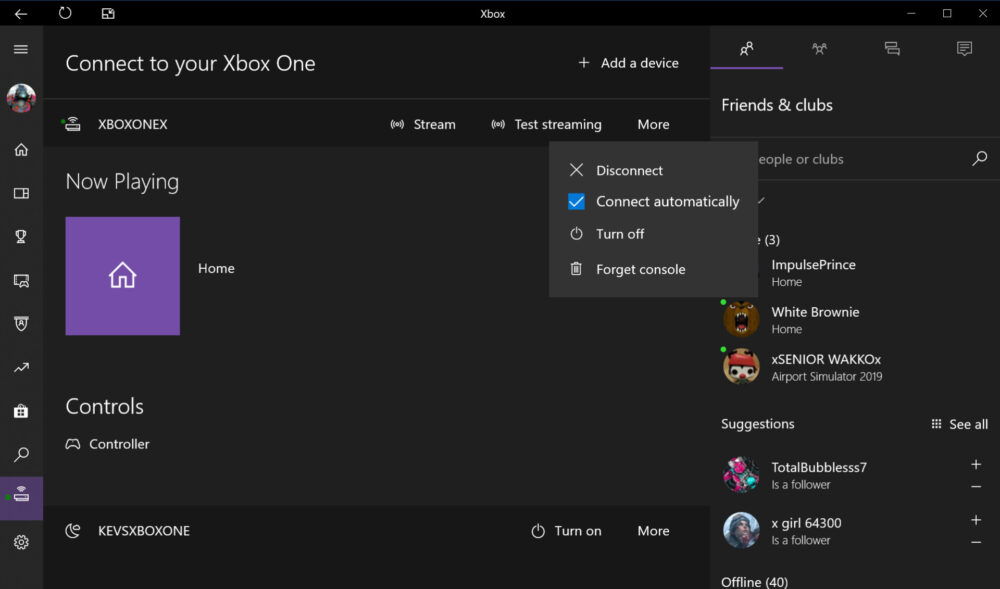Viewport: 1000px width, 589px height.
Task: Open the Achievements trophy icon
Action: 21,236
